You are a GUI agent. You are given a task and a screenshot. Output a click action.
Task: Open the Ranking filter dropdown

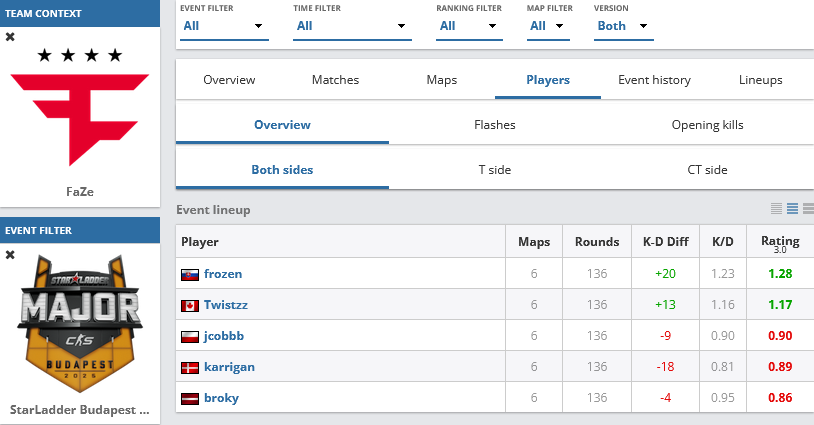[469, 26]
